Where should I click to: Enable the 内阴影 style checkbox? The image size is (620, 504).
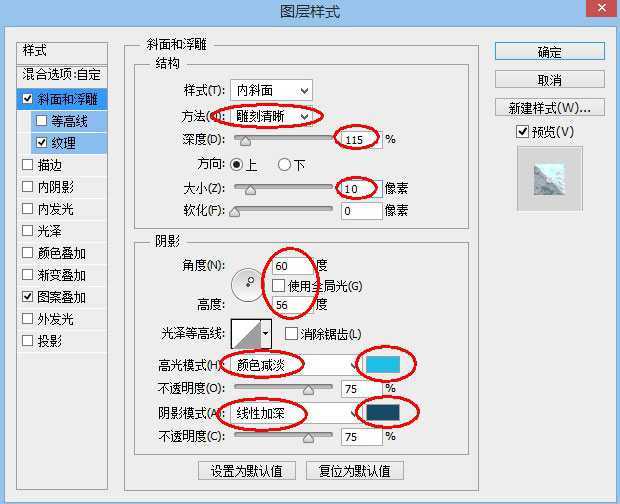(27, 187)
